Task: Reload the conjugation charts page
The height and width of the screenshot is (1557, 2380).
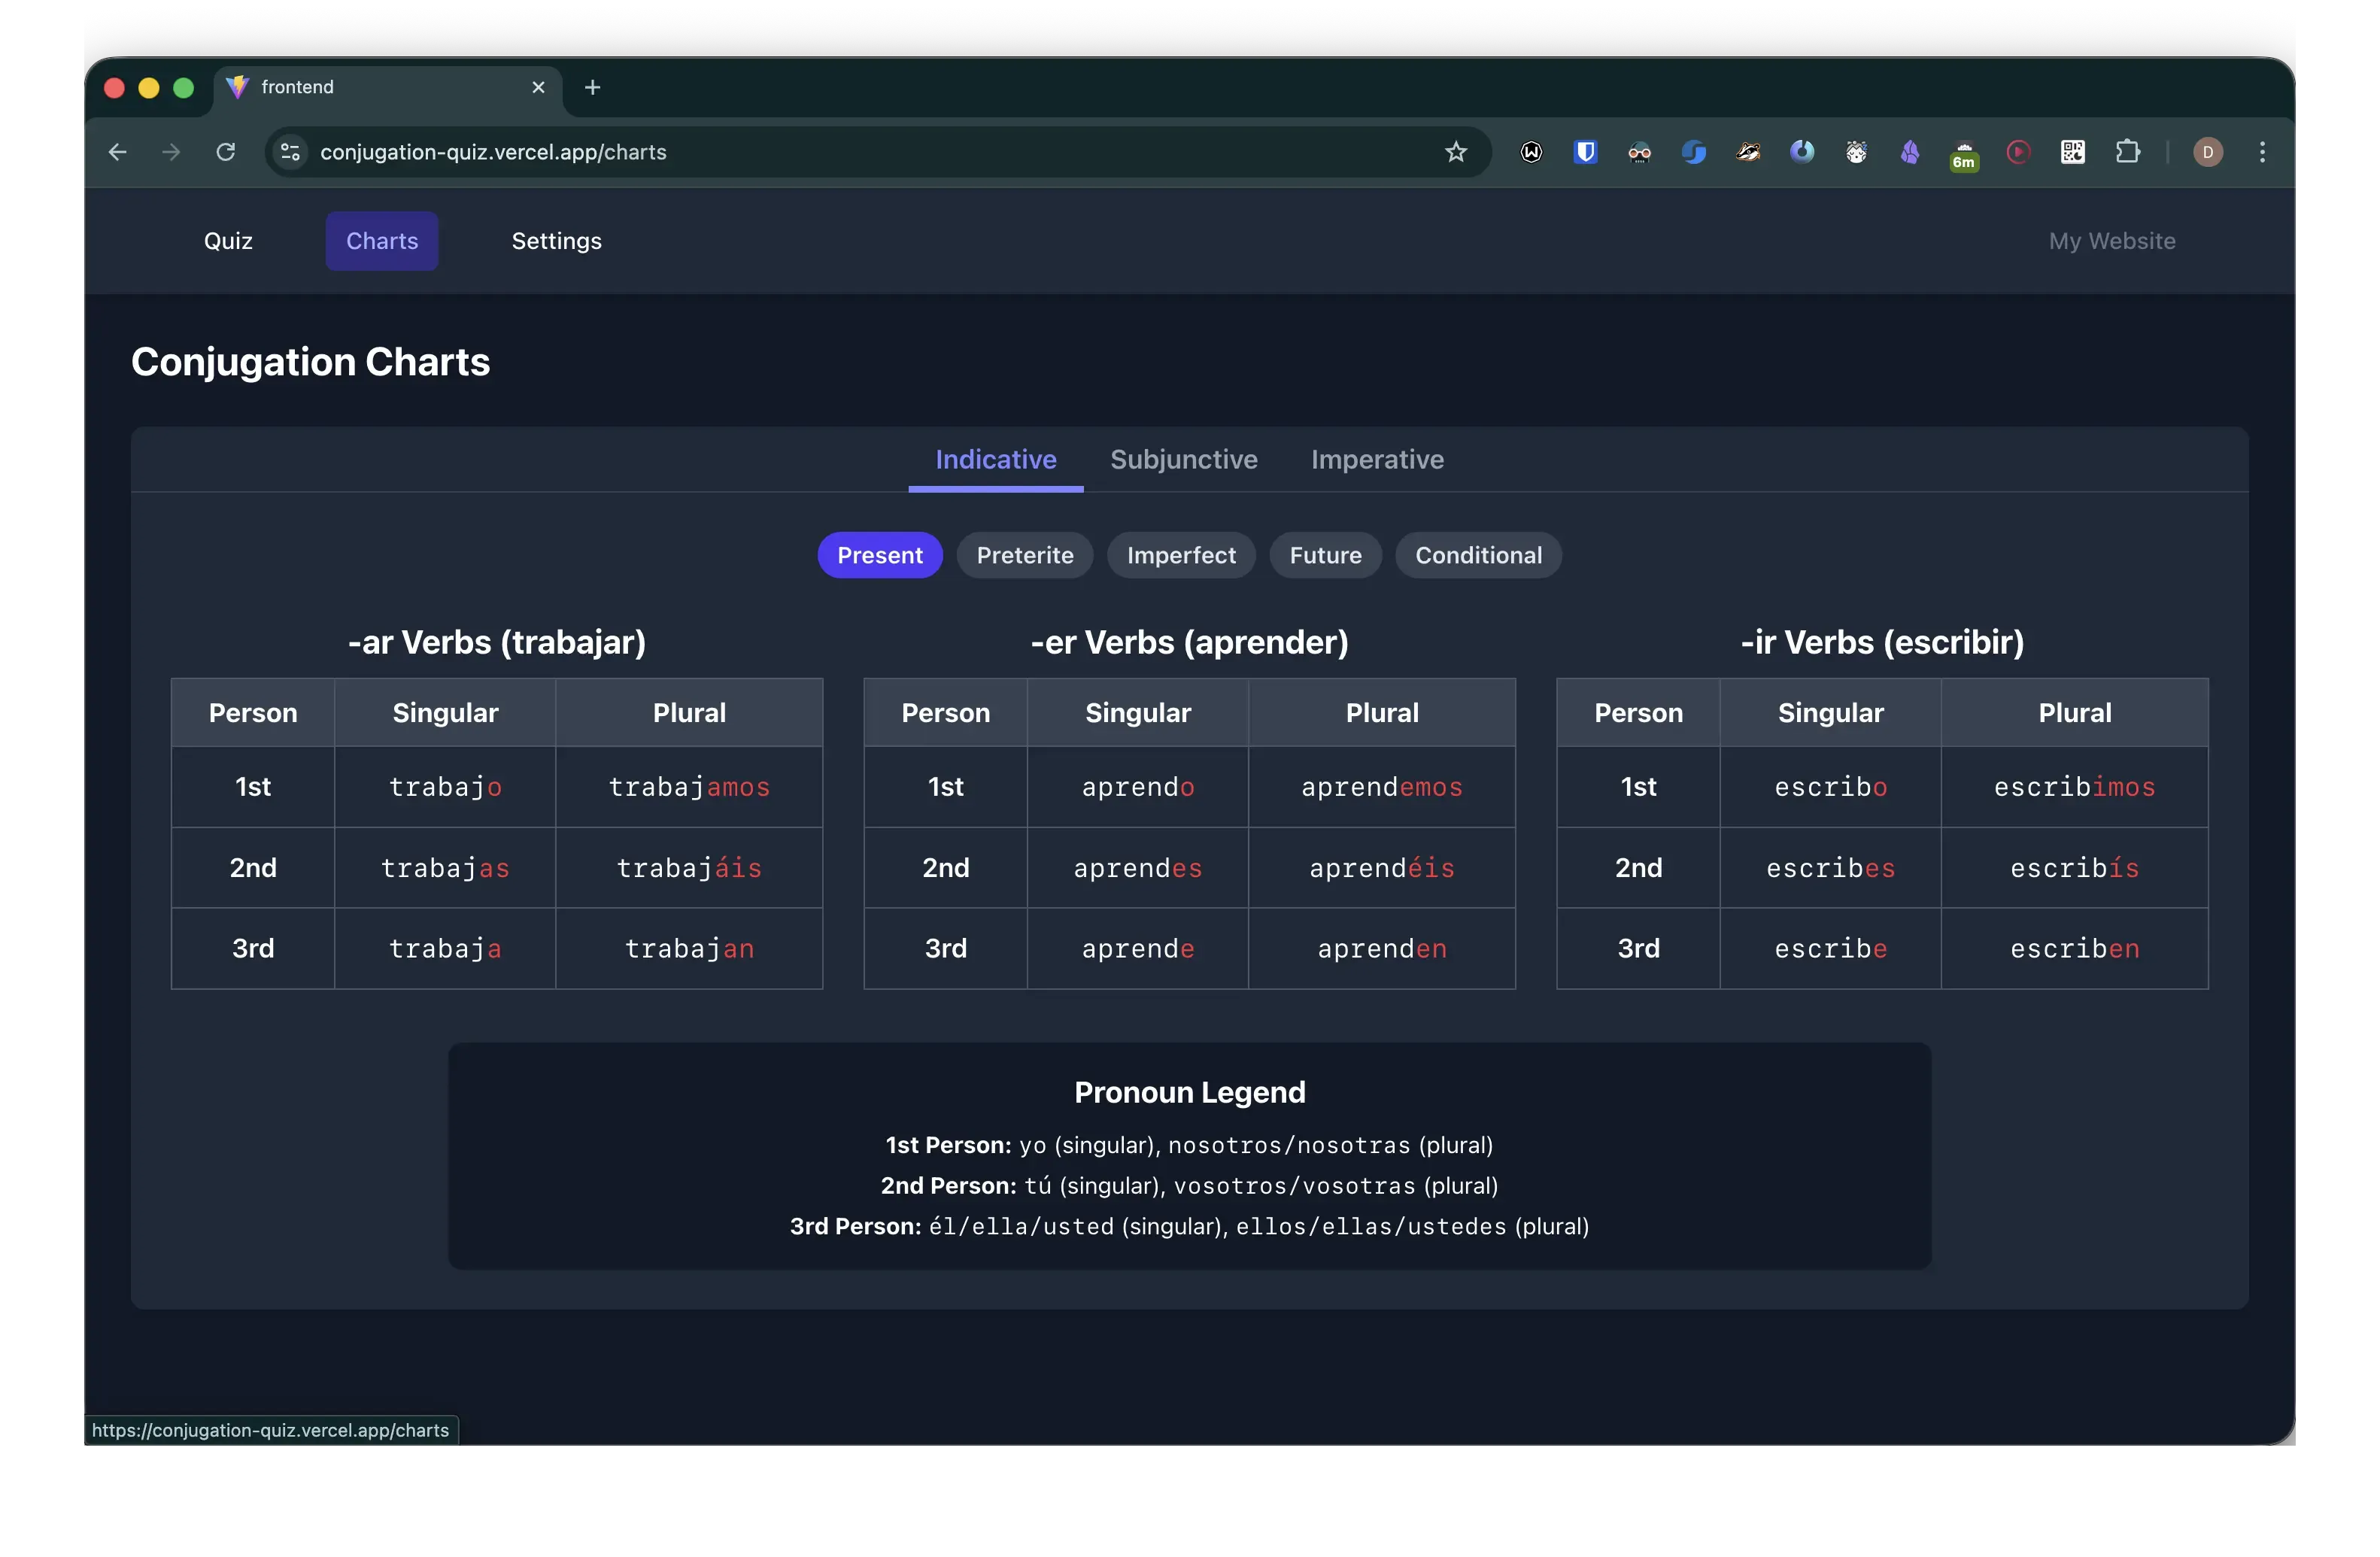Action: [x=226, y=152]
